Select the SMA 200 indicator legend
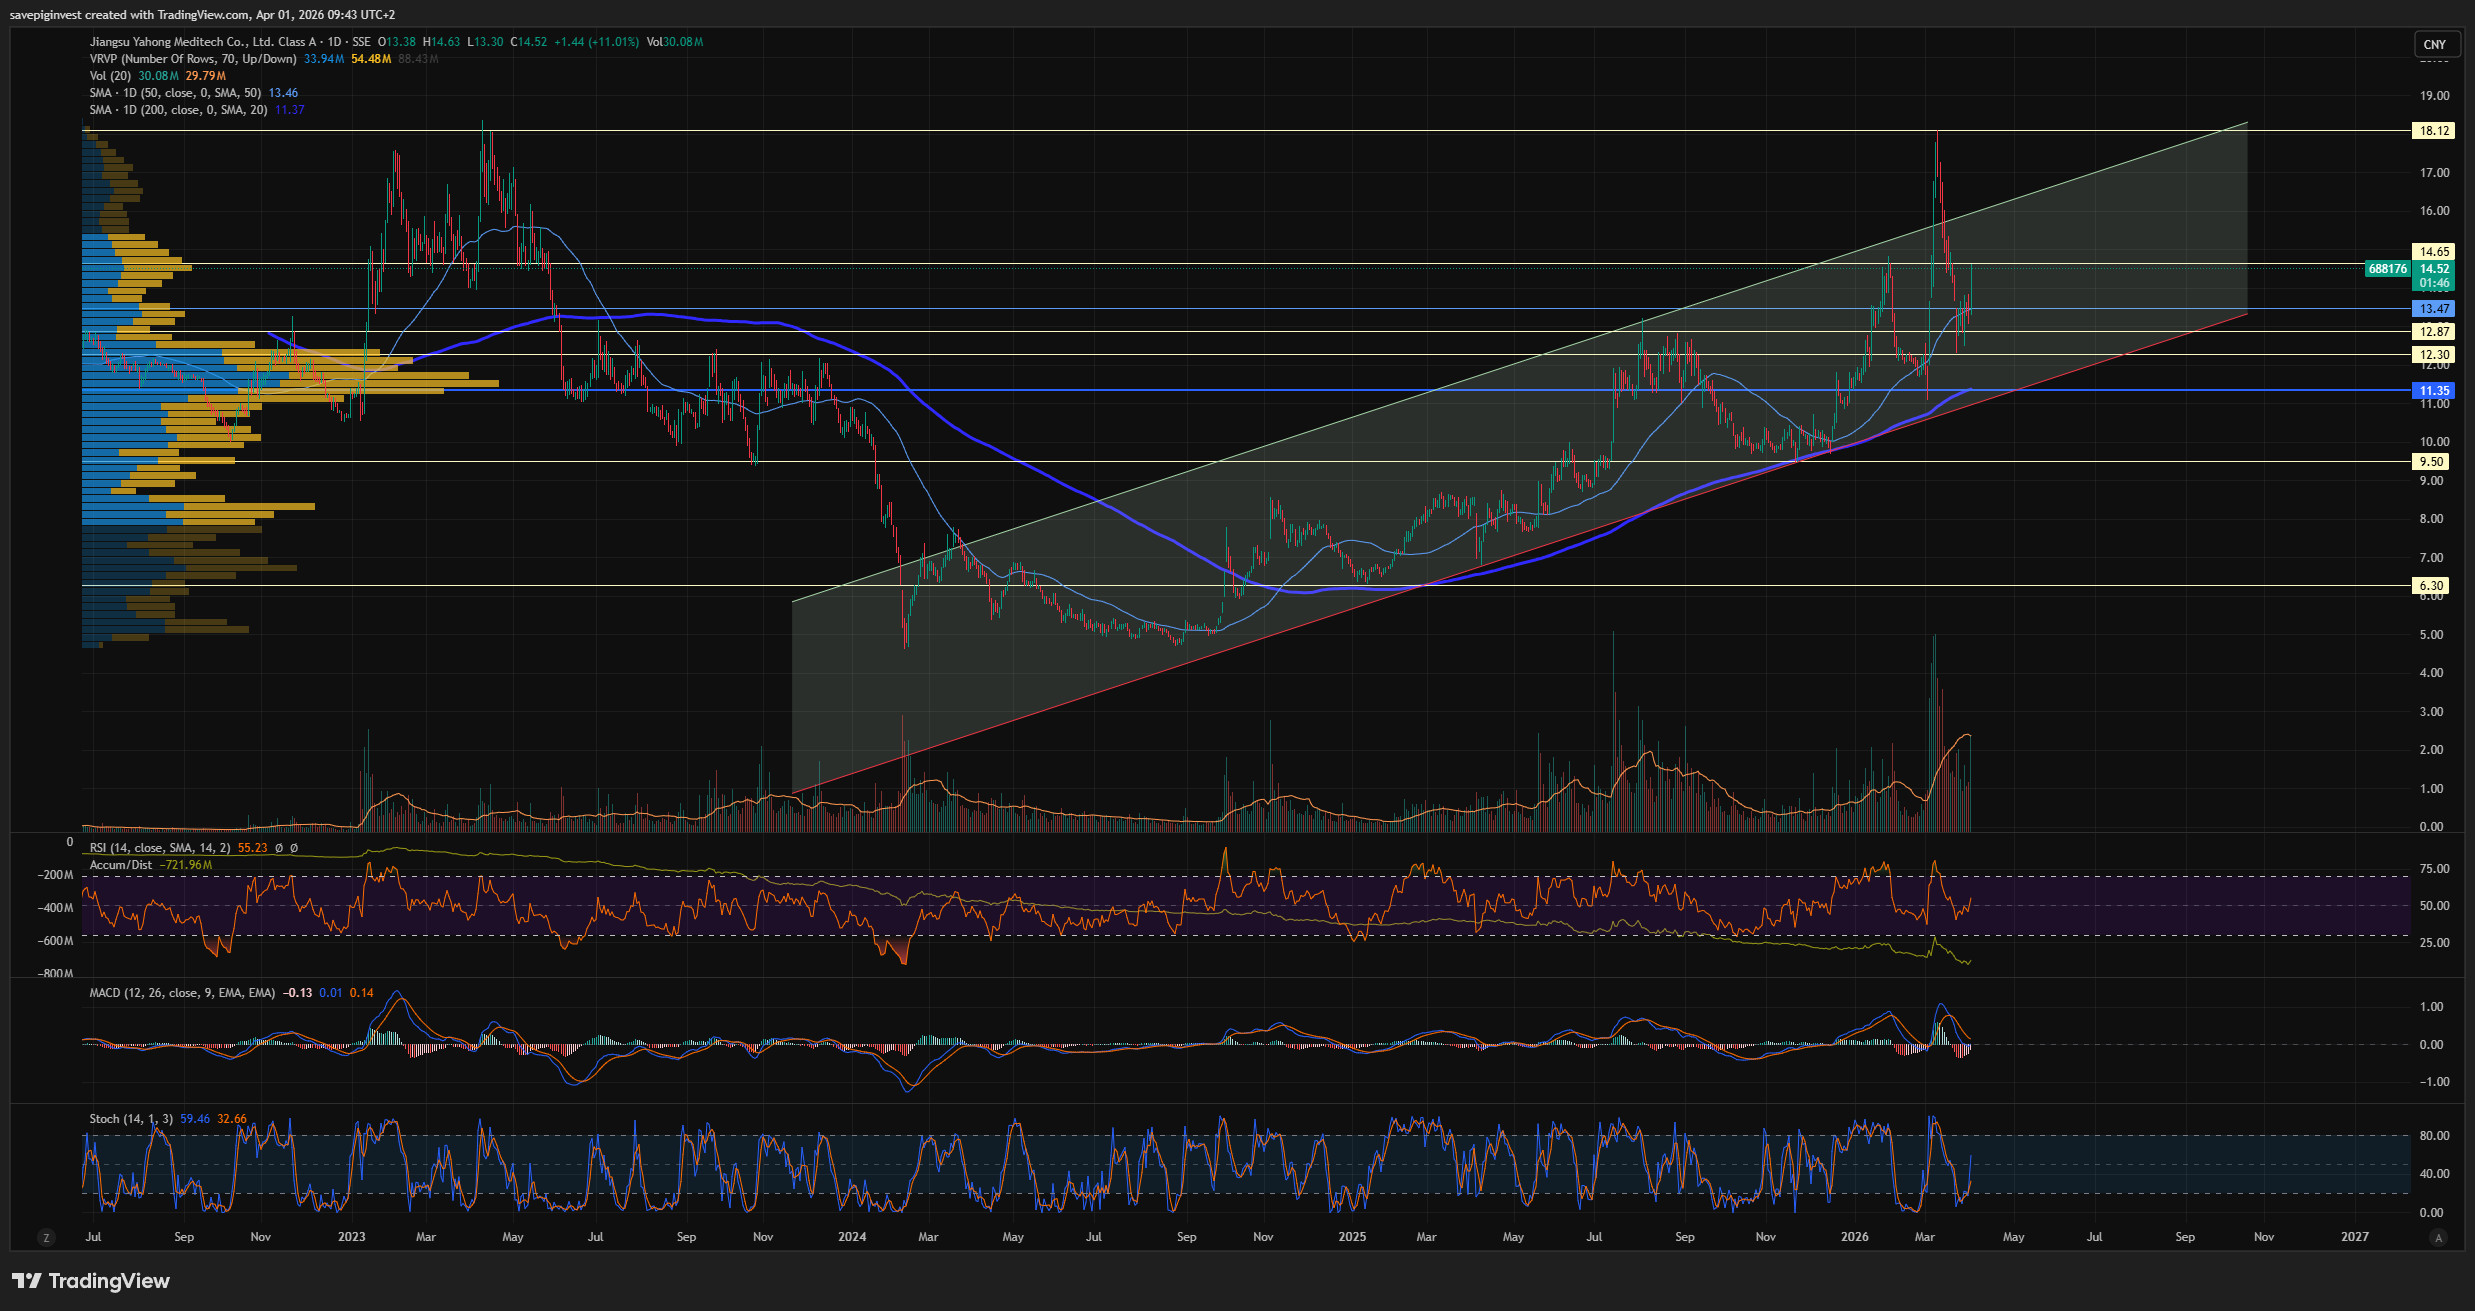The height and width of the screenshot is (1311, 2475). click(177, 110)
